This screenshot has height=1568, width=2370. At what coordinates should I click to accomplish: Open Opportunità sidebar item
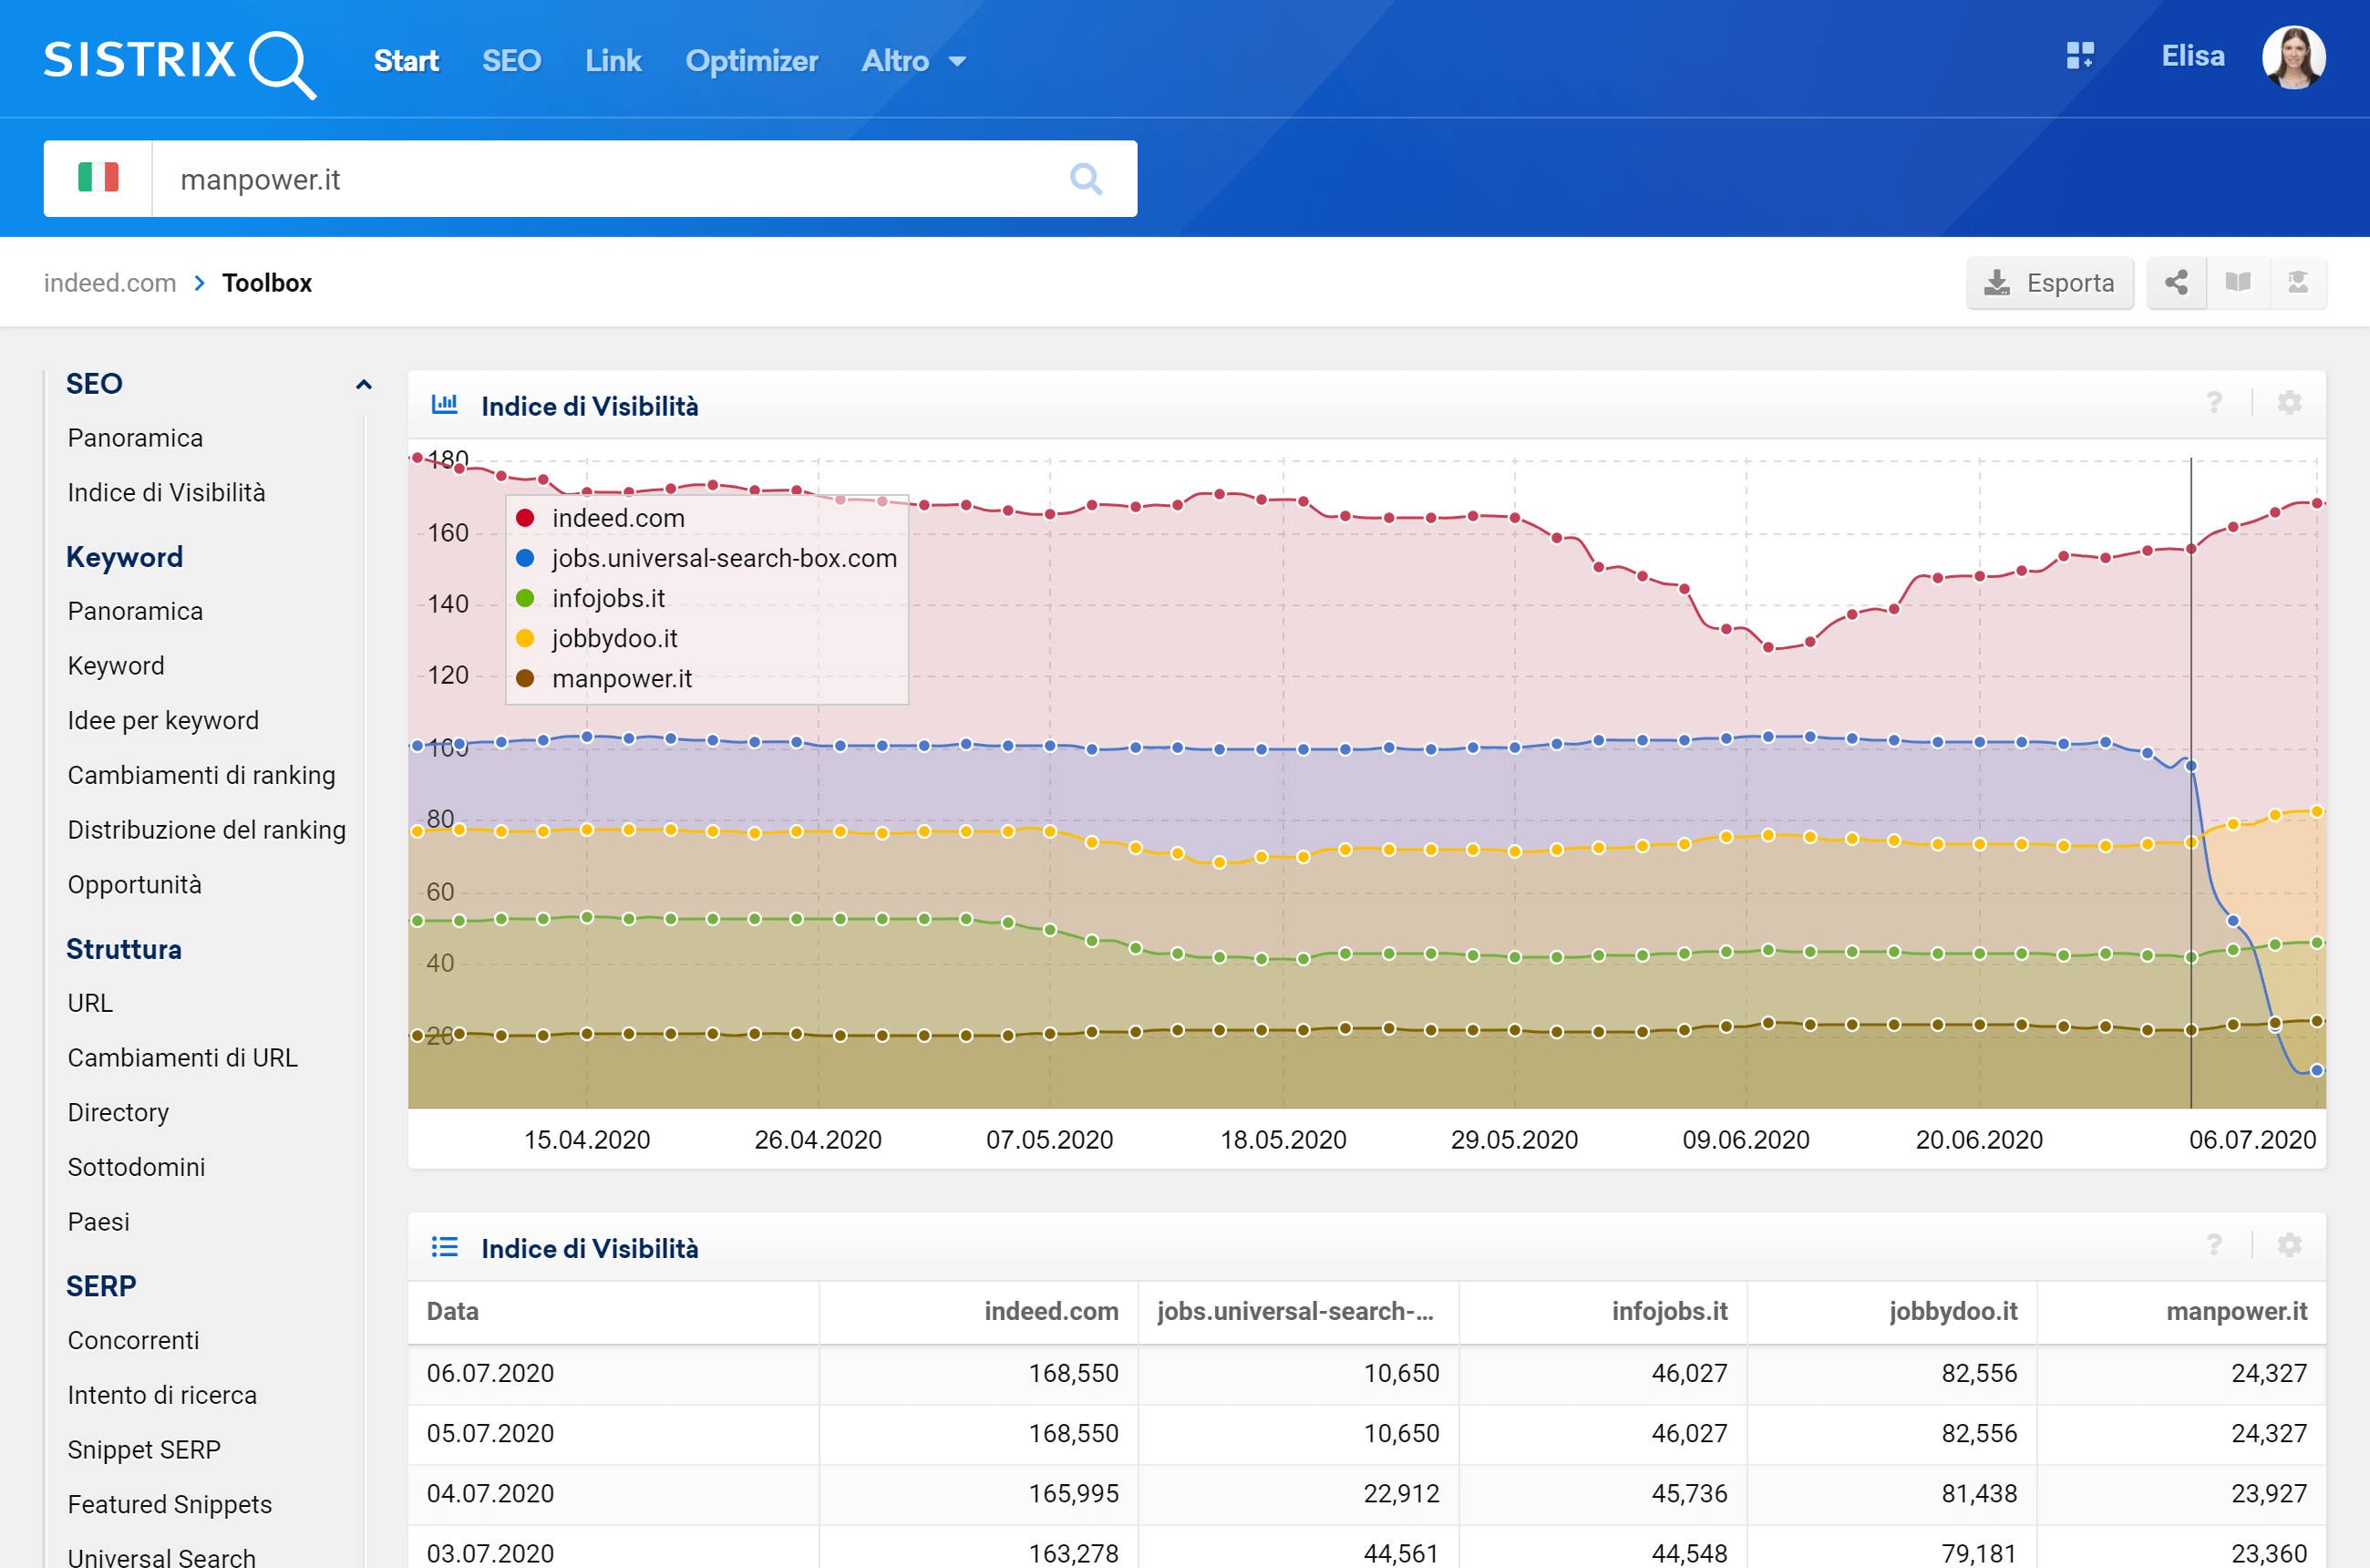click(x=134, y=885)
